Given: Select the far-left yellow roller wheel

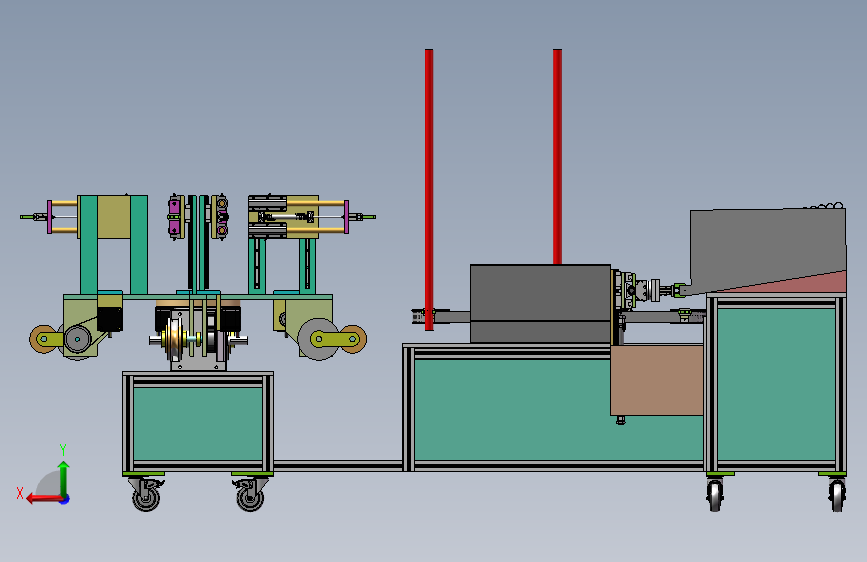Looking at the screenshot, I should [44, 339].
